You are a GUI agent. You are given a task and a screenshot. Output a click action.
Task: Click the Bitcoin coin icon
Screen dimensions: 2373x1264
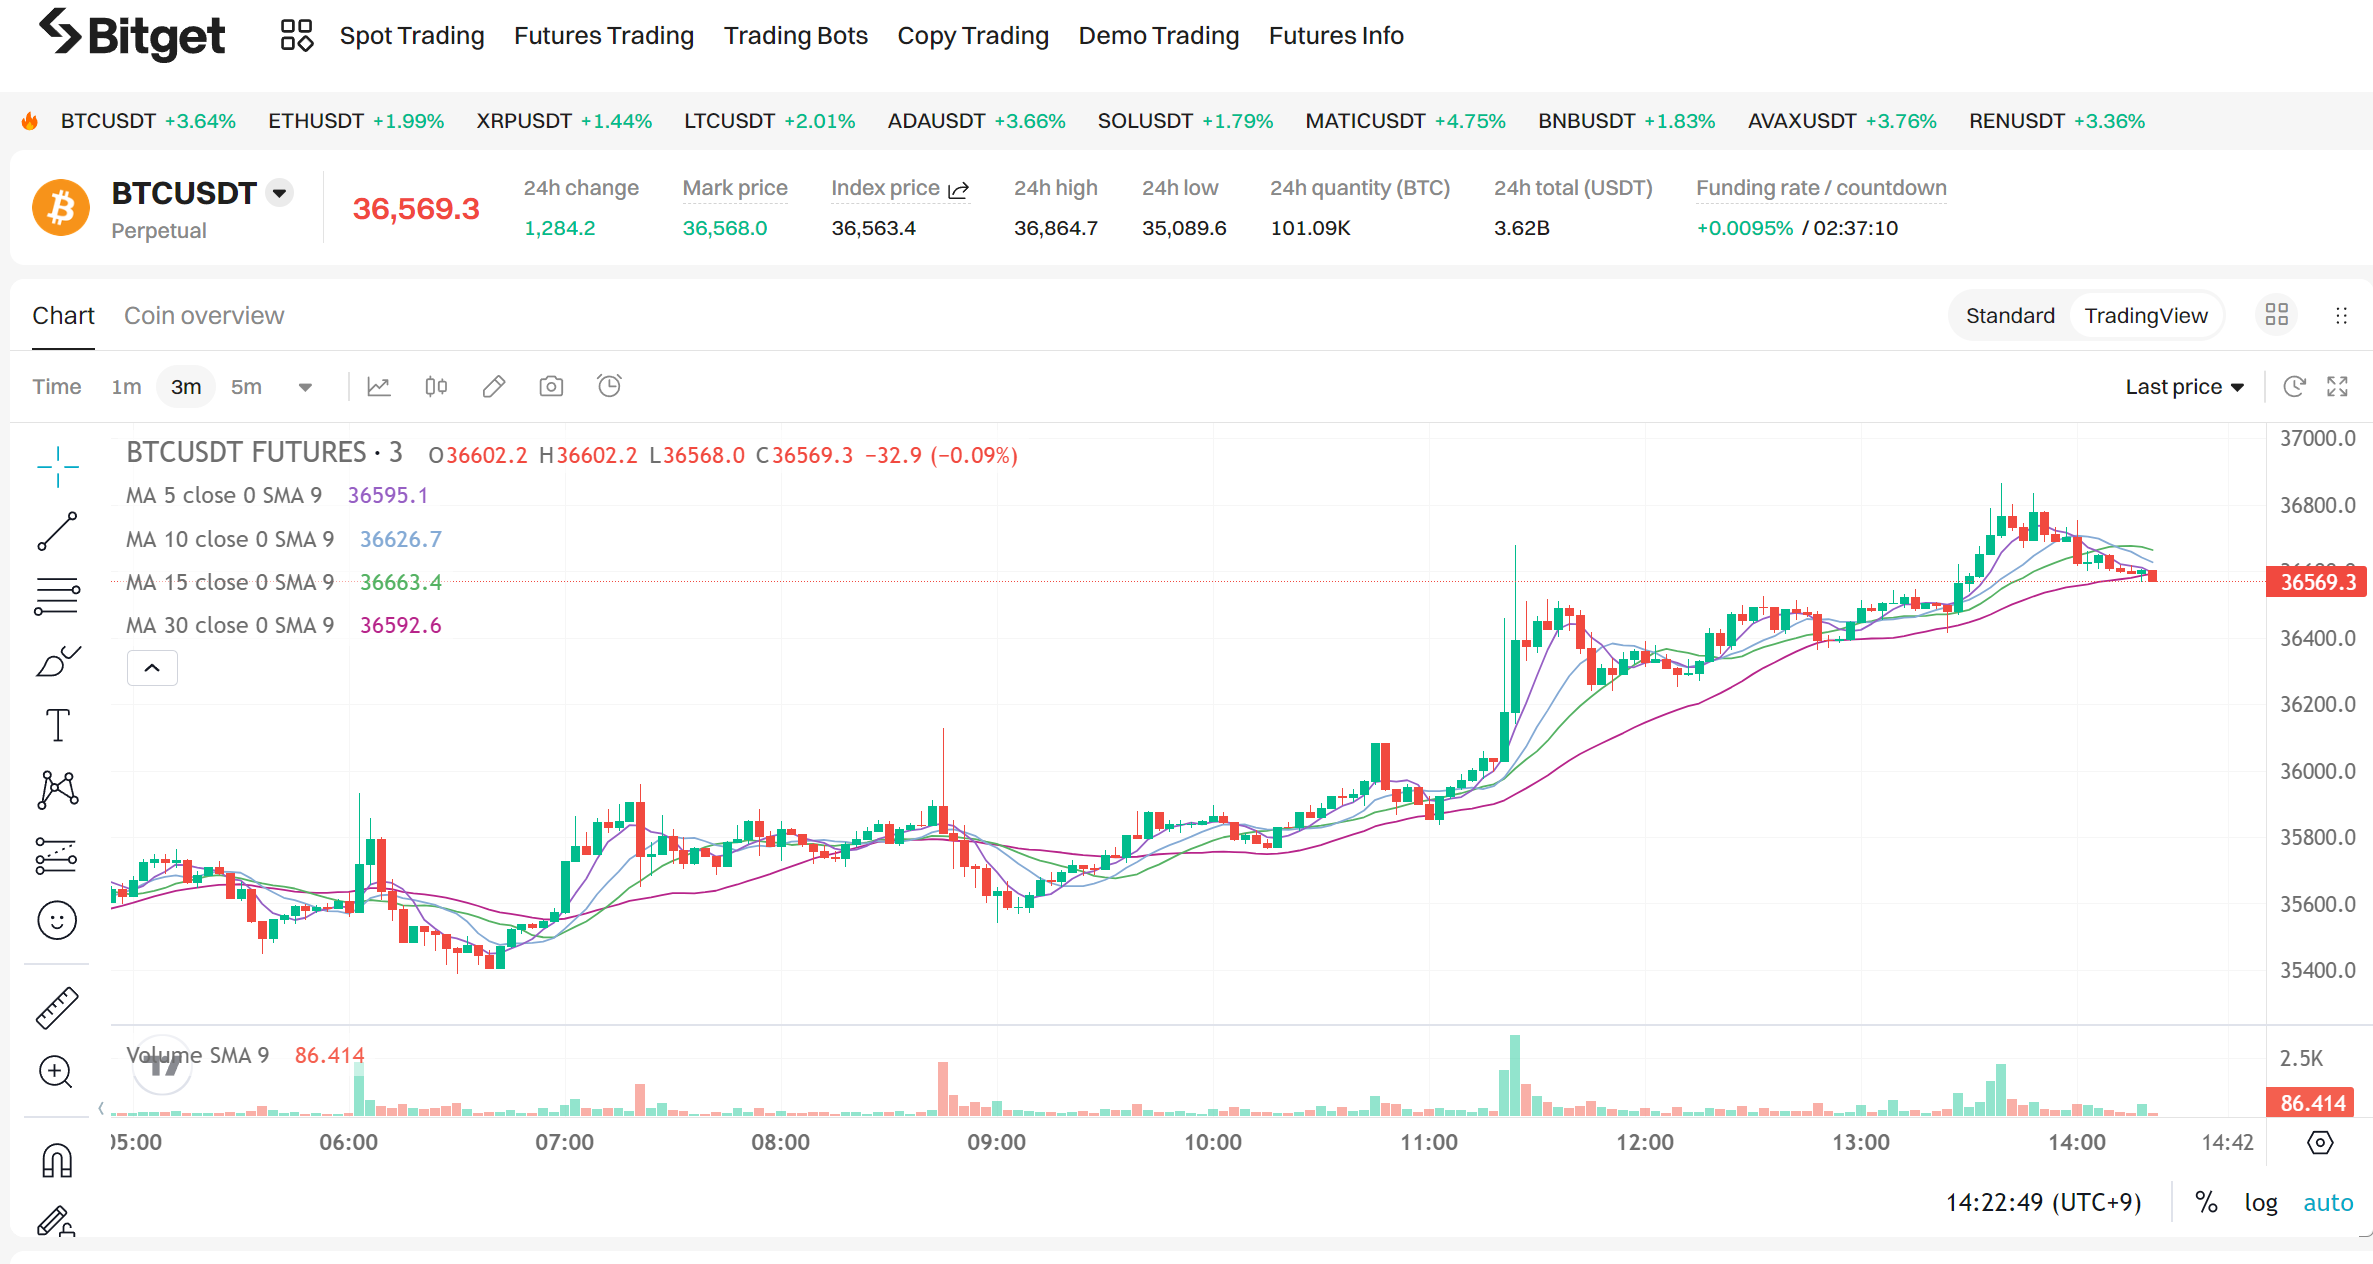61,208
